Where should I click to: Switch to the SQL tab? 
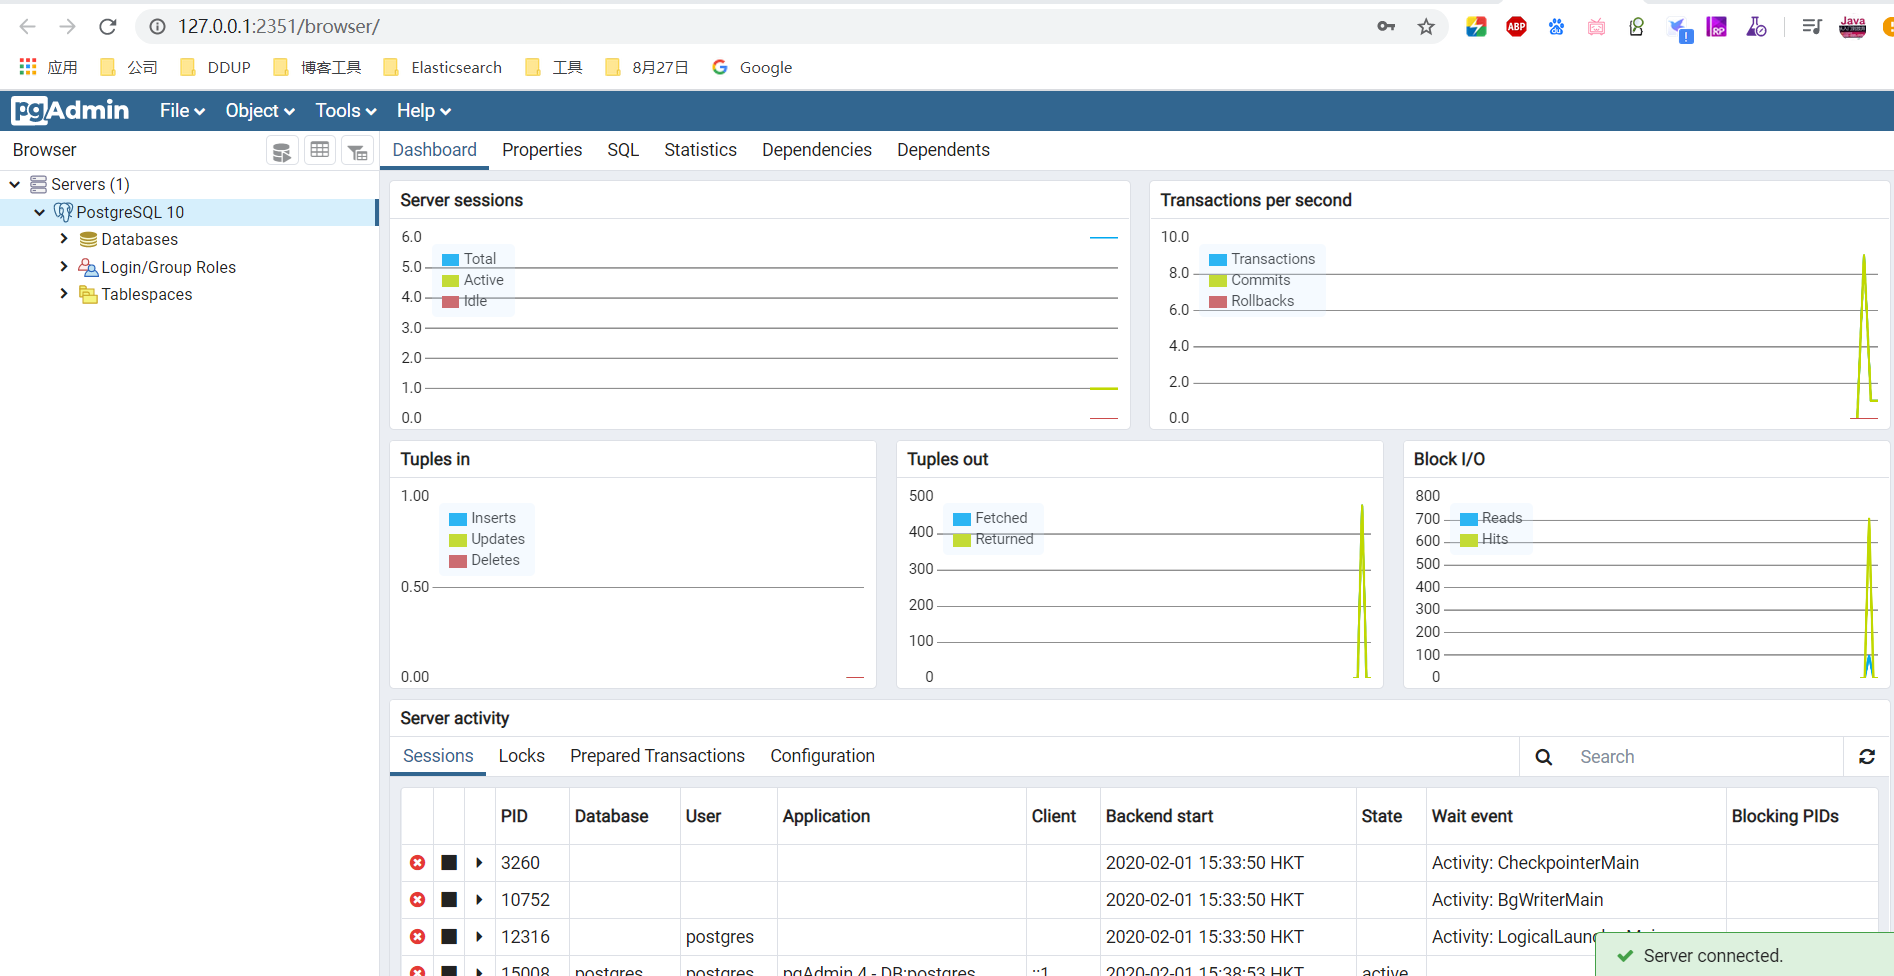point(623,150)
